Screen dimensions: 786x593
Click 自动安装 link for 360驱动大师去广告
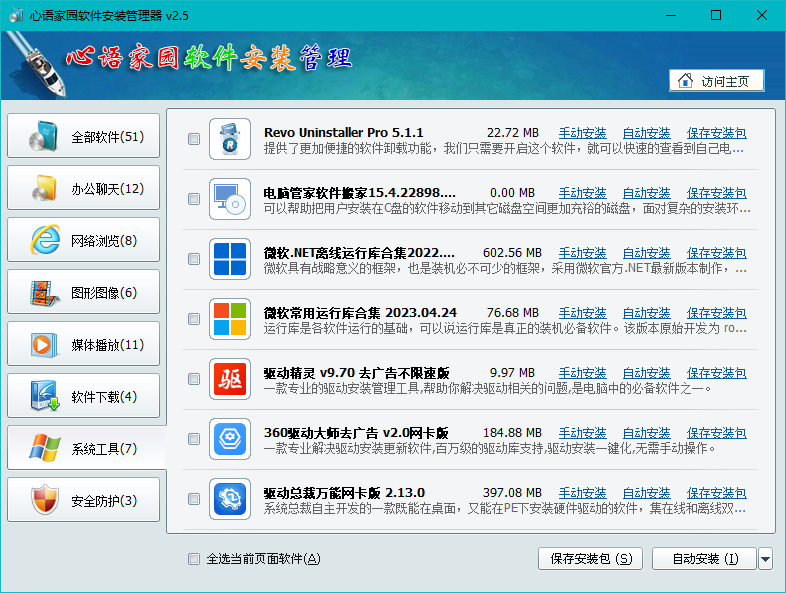pos(646,433)
